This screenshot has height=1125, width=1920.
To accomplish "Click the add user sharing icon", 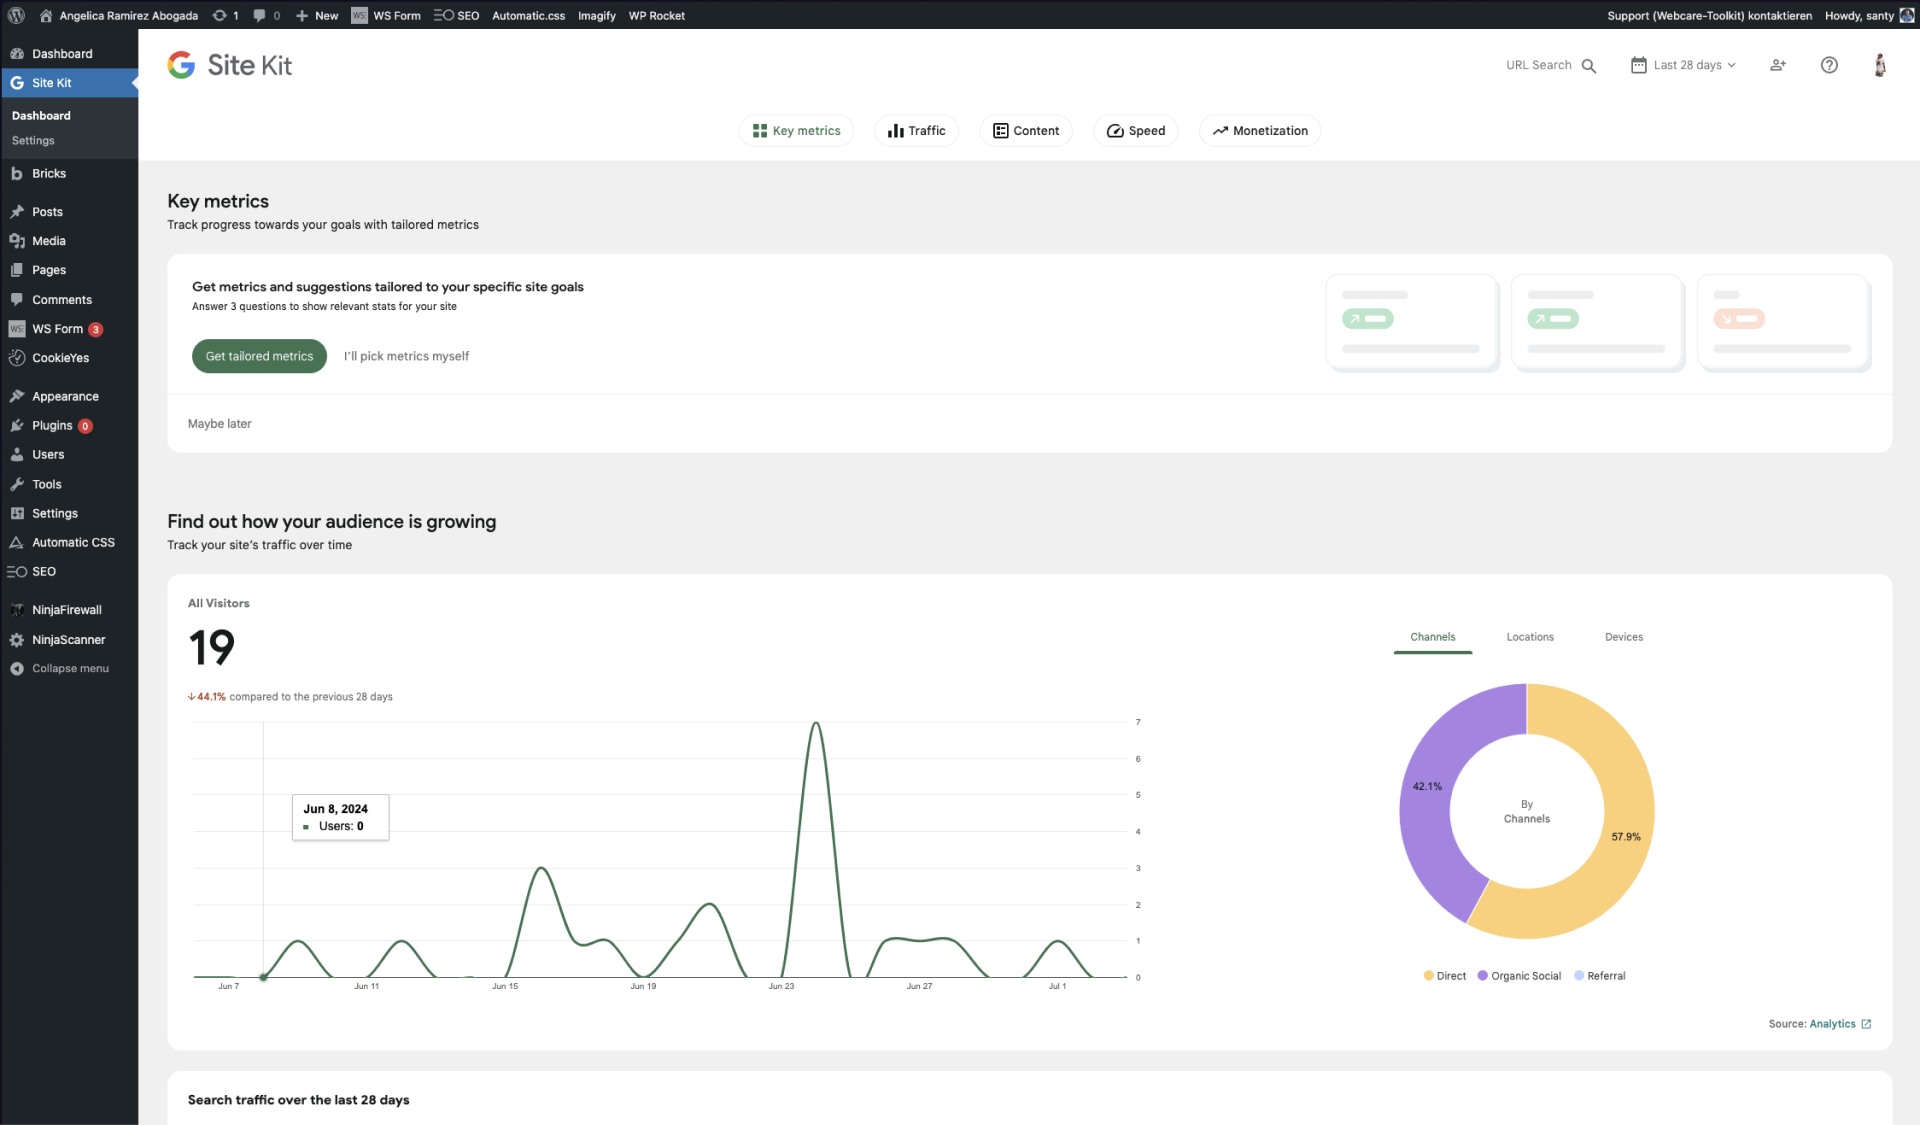I will click(x=1777, y=65).
